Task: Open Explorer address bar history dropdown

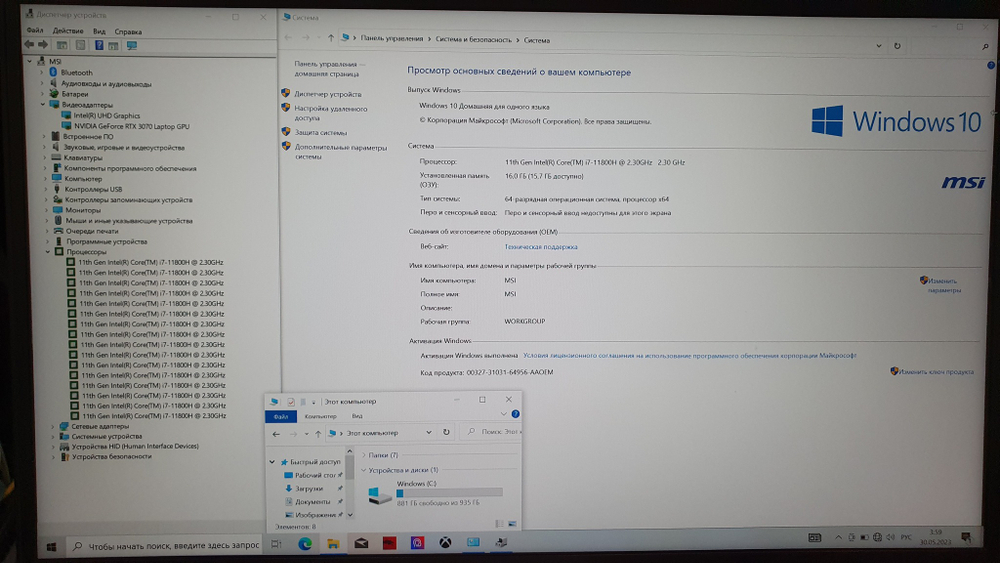Action: pyautogui.click(x=429, y=432)
